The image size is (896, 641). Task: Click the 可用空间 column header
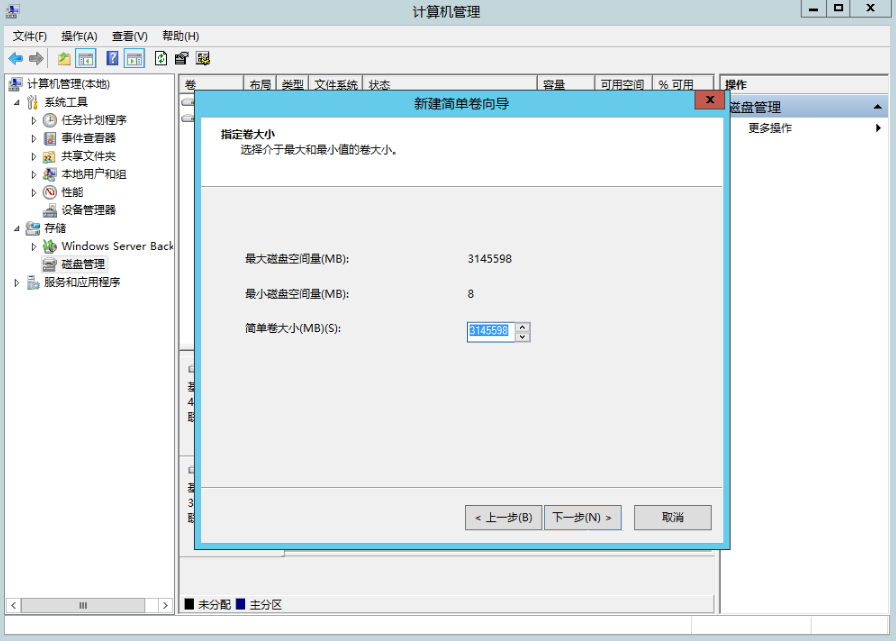(623, 85)
